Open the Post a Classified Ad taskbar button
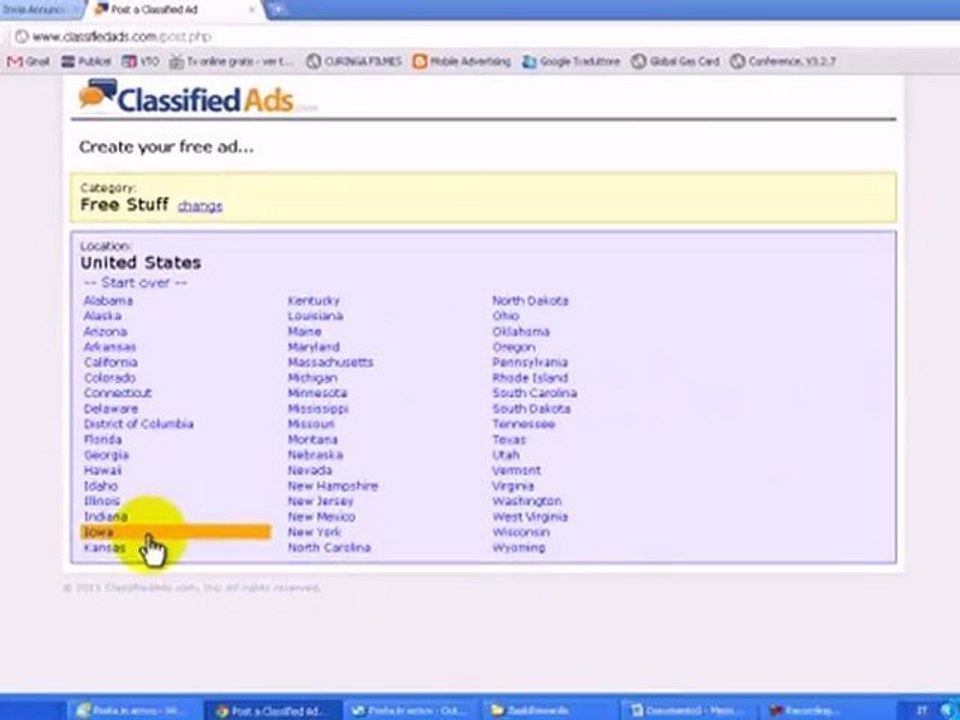This screenshot has height=720, width=960. 274,710
